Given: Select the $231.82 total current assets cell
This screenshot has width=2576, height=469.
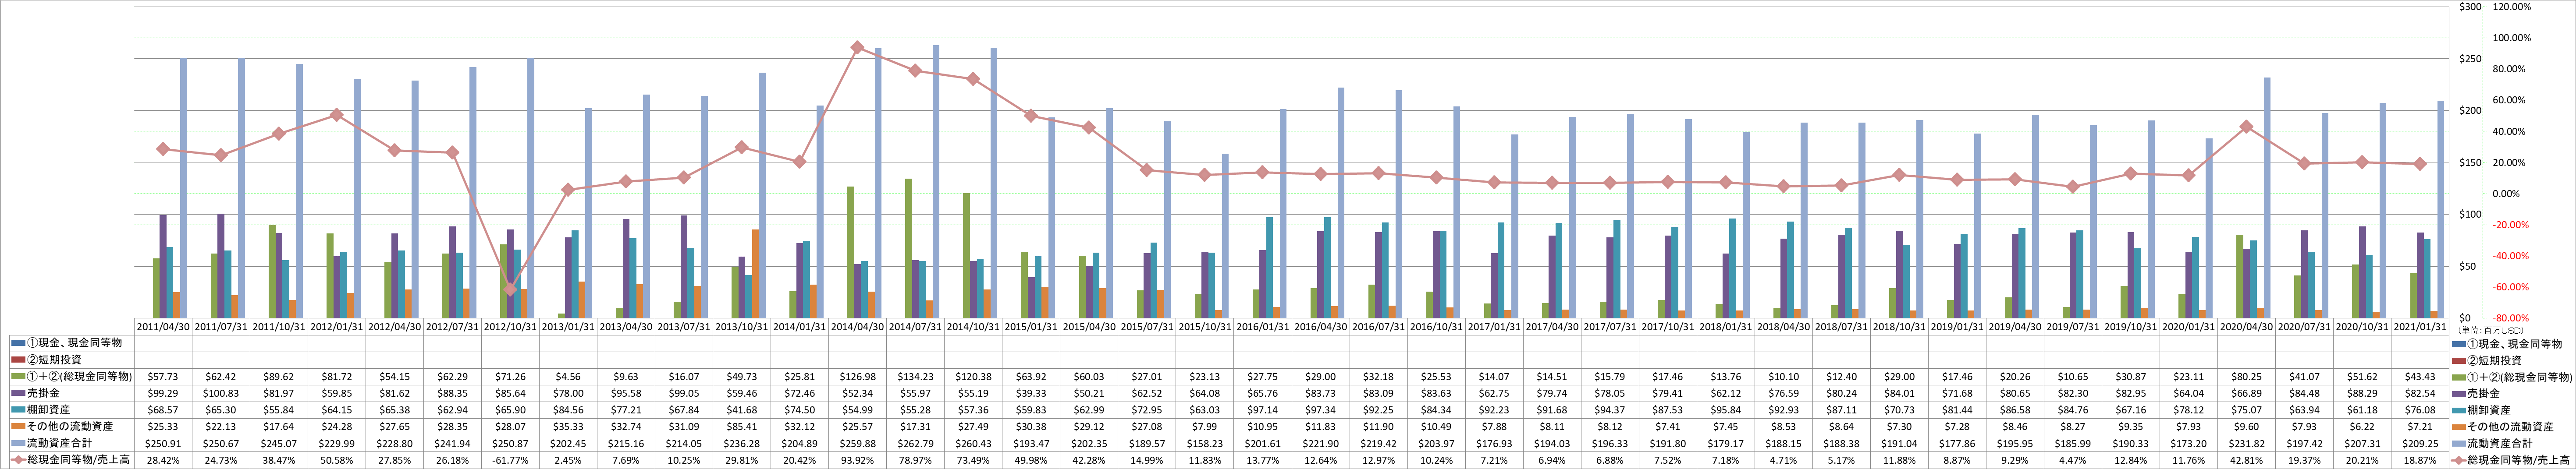Looking at the screenshot, I should coord(2246,444).
